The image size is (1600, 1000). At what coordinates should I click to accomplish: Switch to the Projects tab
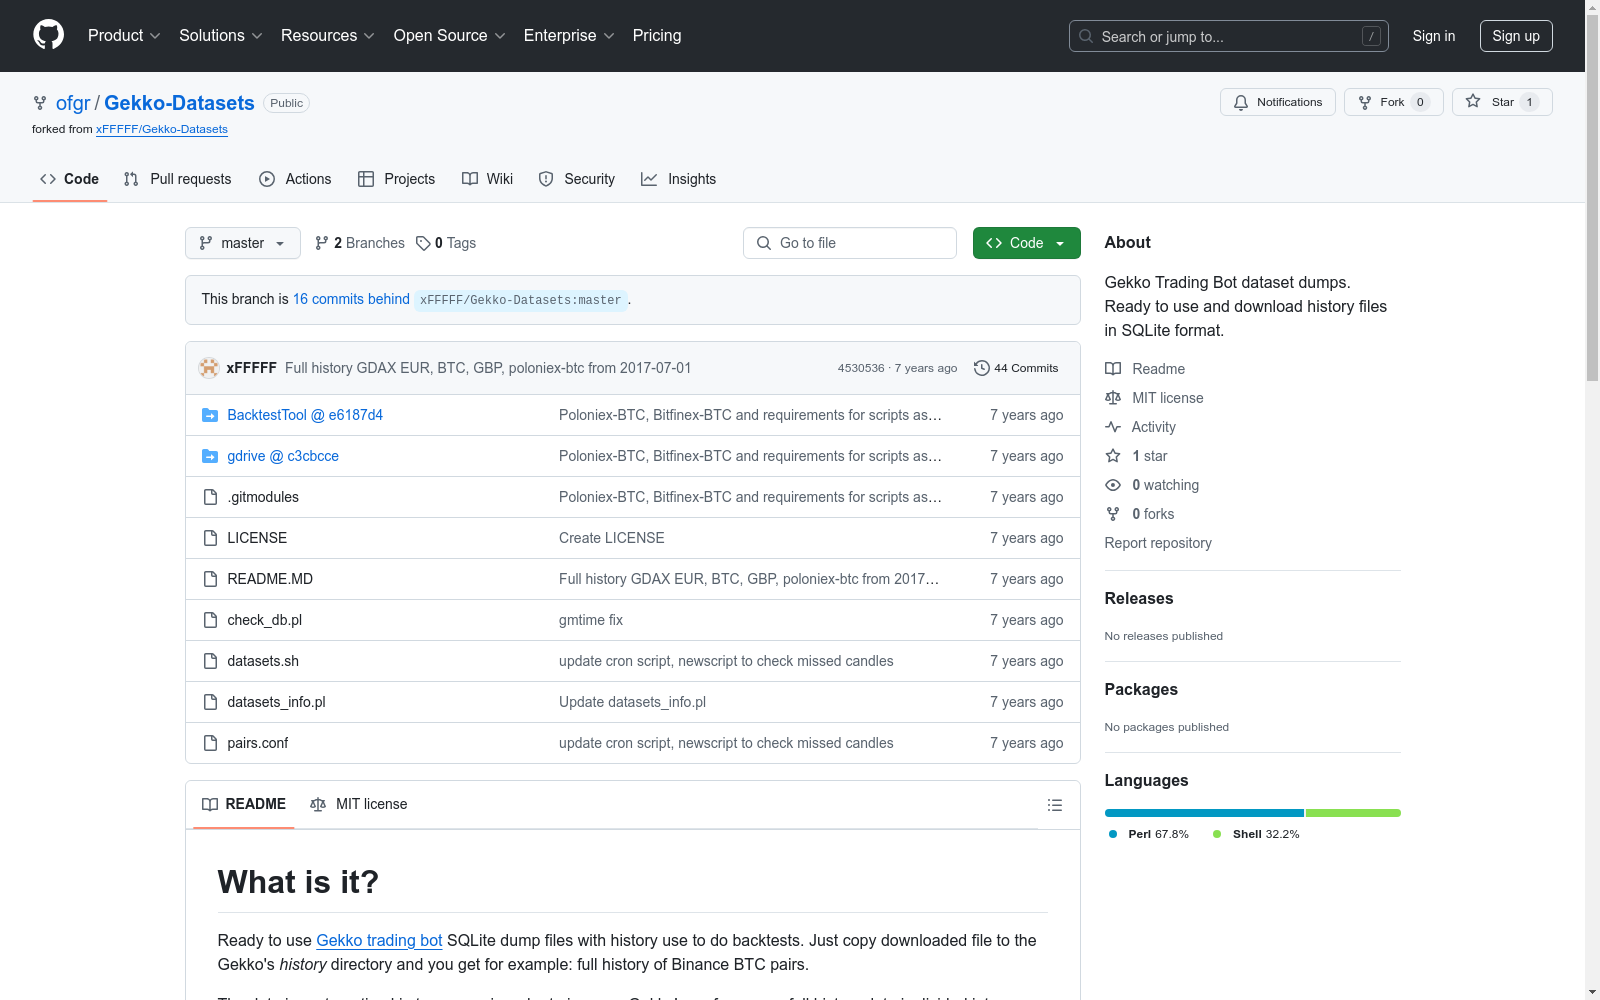click(x=397, y=179)
